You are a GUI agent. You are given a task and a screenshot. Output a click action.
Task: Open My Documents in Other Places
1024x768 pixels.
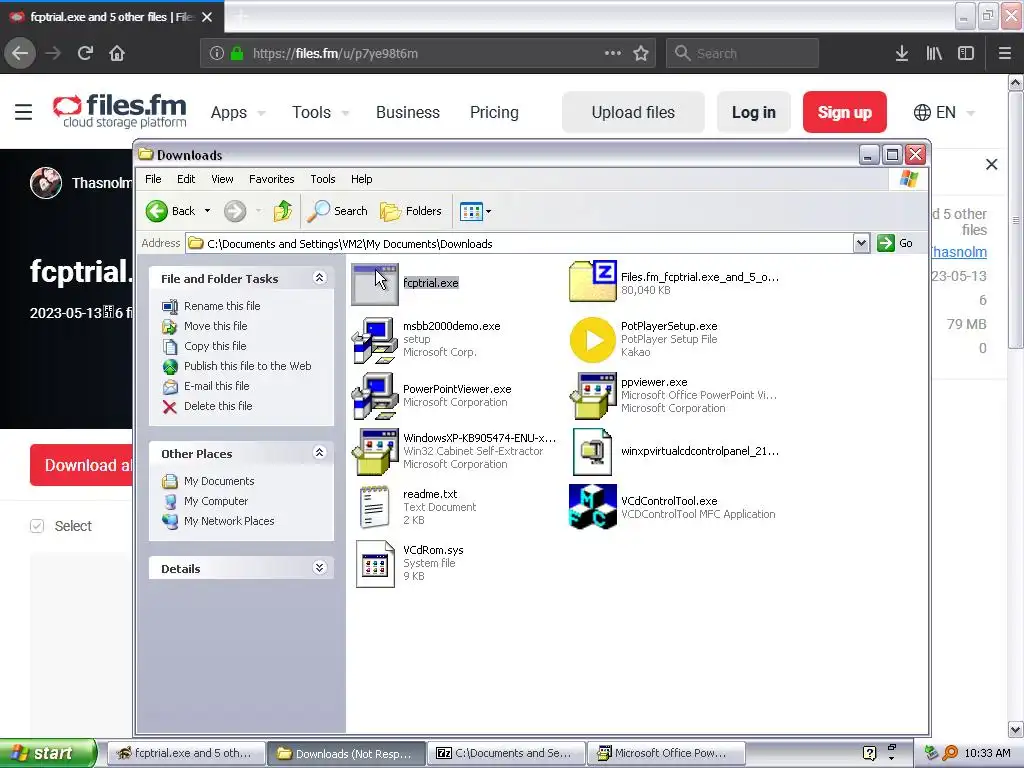click(219, 481)
